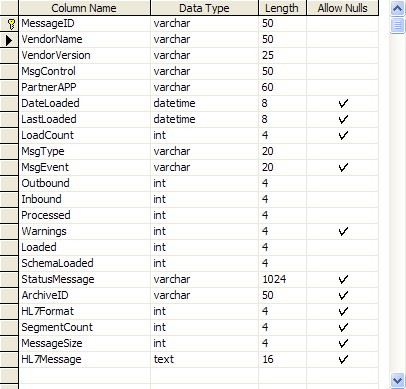Grab the vertical scrollbar thumb
The height and width of the screenshot is (389, 406).
pyautogui.click(x=397, y=25)
